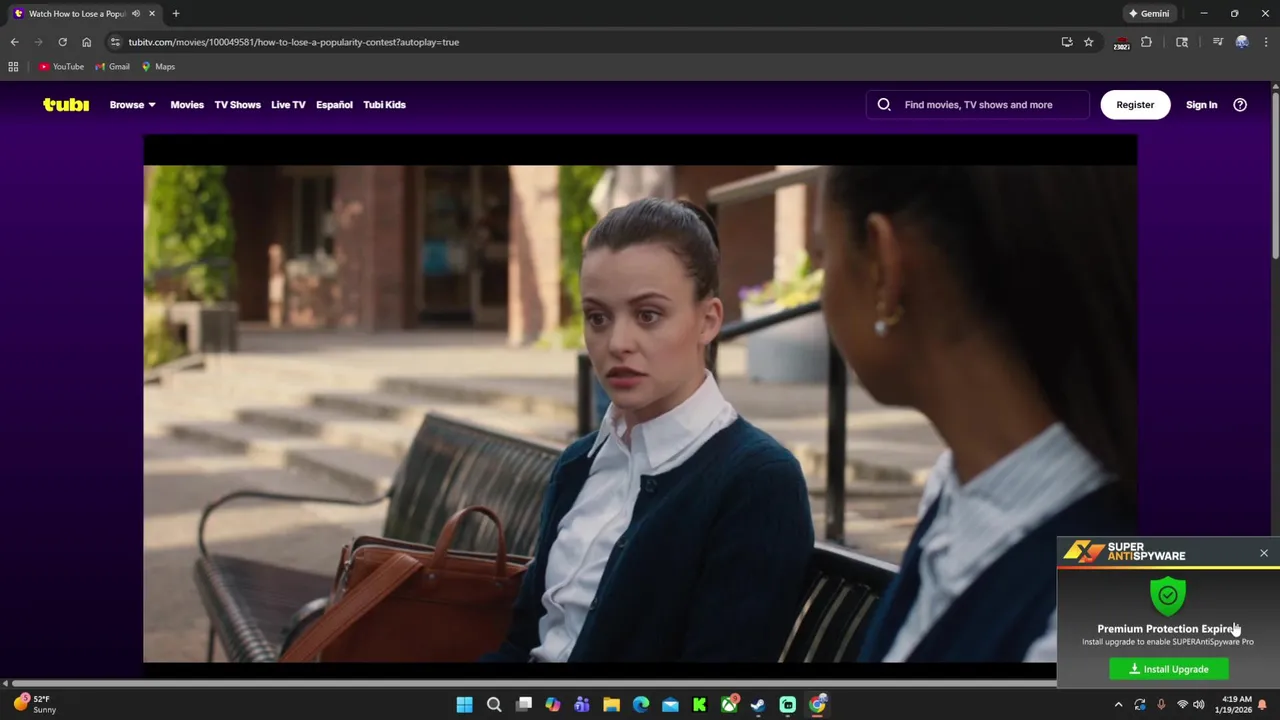Open the TV Shows section
1280x720 pixels.
pyautogui.click(x=237, y=104)
